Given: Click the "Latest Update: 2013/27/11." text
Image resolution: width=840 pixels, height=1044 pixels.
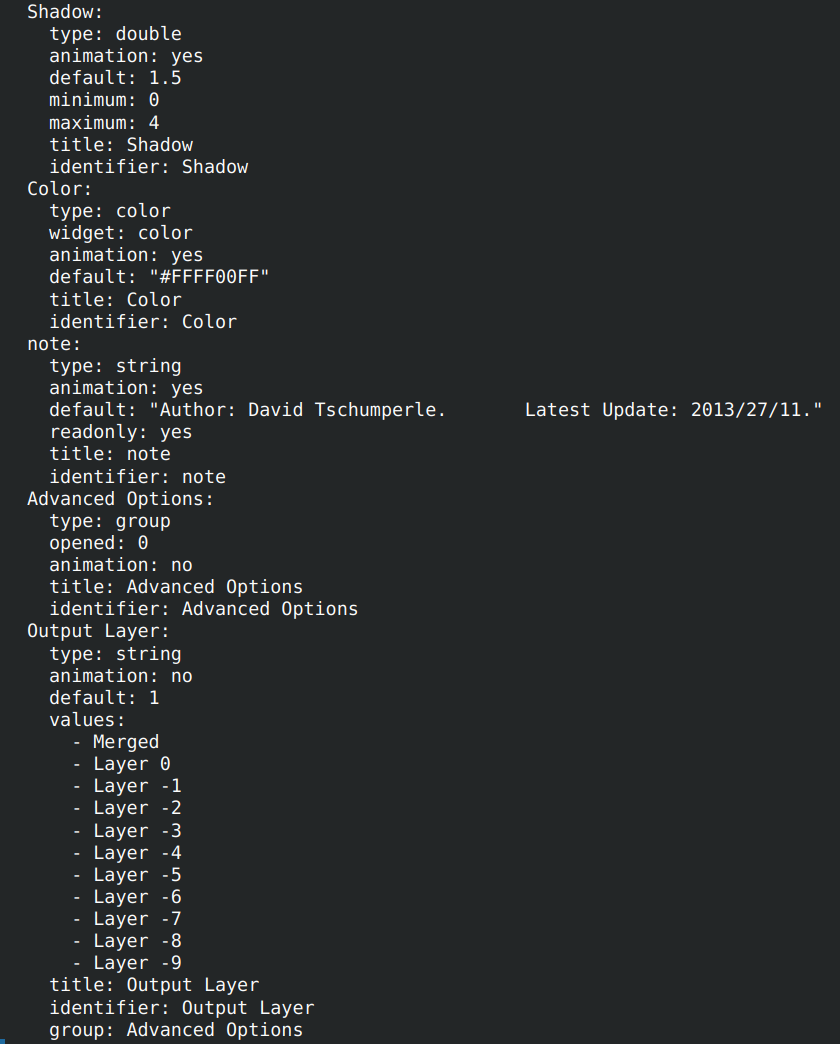Looking at the screenshot, I should (x=672, y=410).
